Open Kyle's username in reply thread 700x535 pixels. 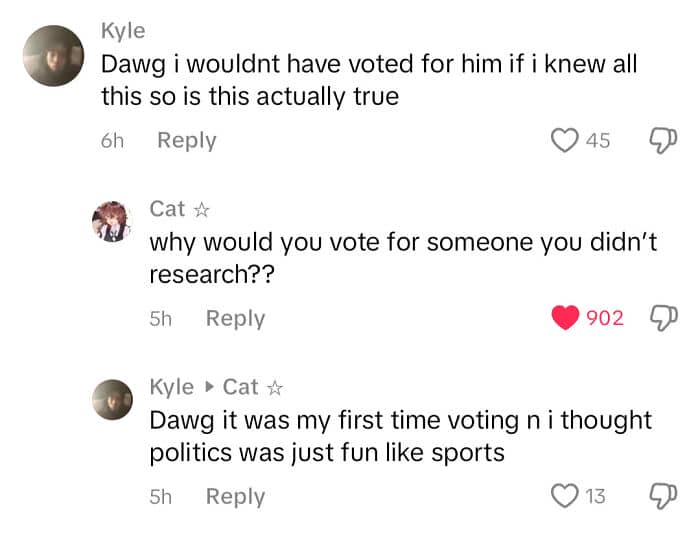171,387
